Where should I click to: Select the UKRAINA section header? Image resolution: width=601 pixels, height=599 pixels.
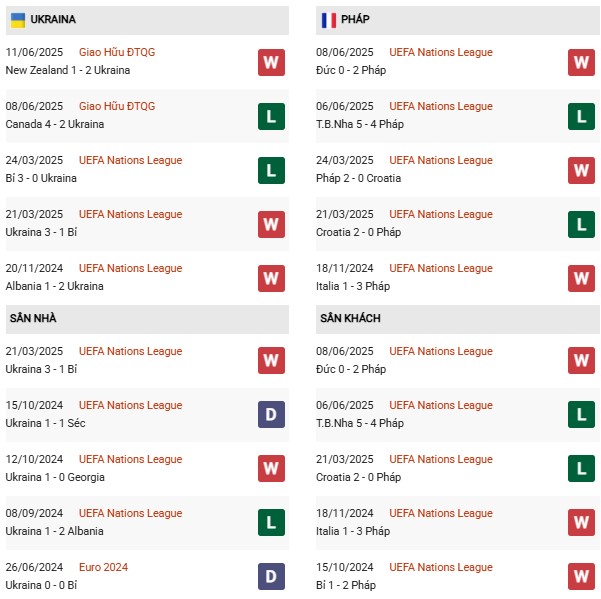click(x=53, y=20)
